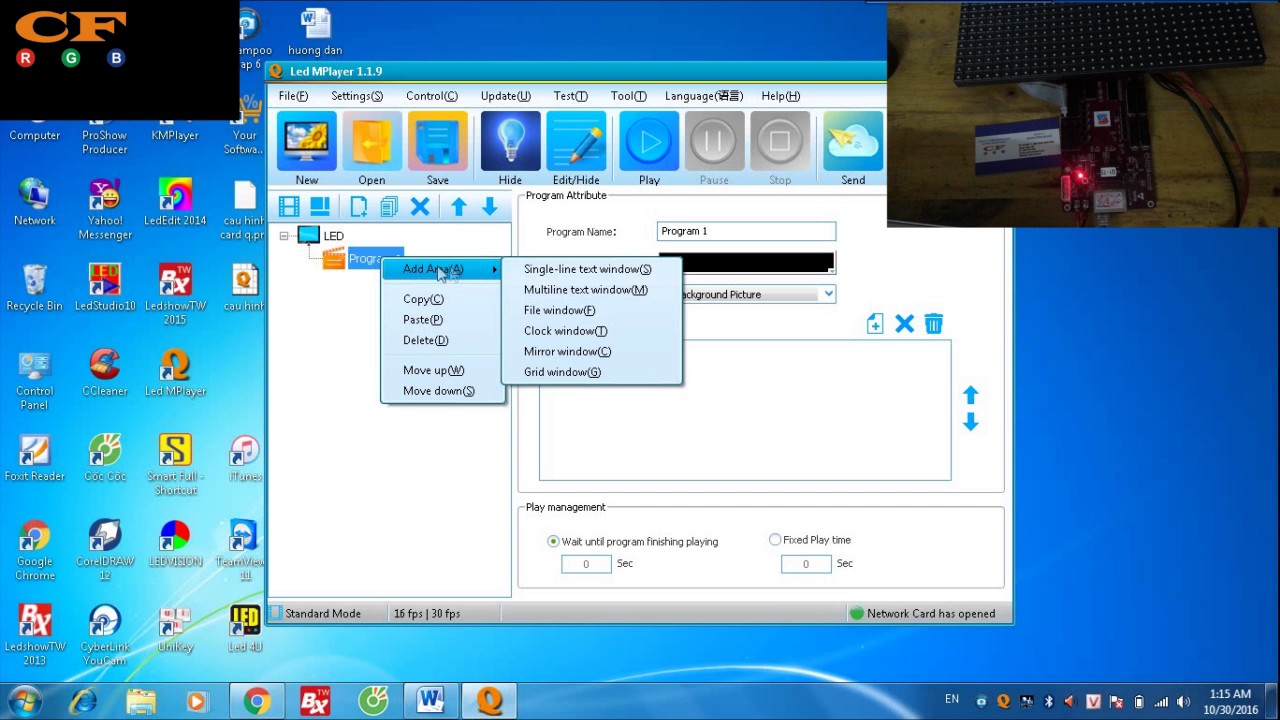This screenshot has height=720, width=1280.
Task: Click the Word icon in the taskbar
Action: coord(431,701)
